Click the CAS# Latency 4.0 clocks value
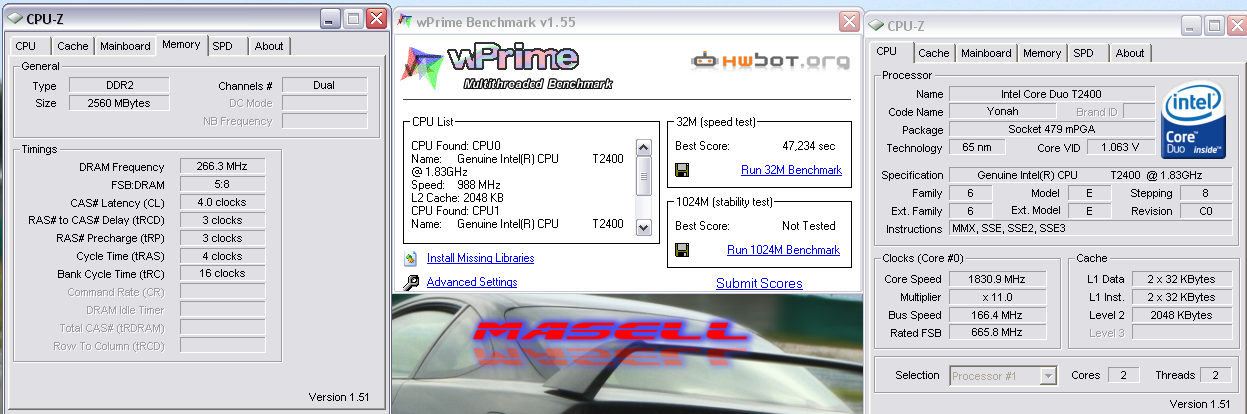 coord(222,202)
